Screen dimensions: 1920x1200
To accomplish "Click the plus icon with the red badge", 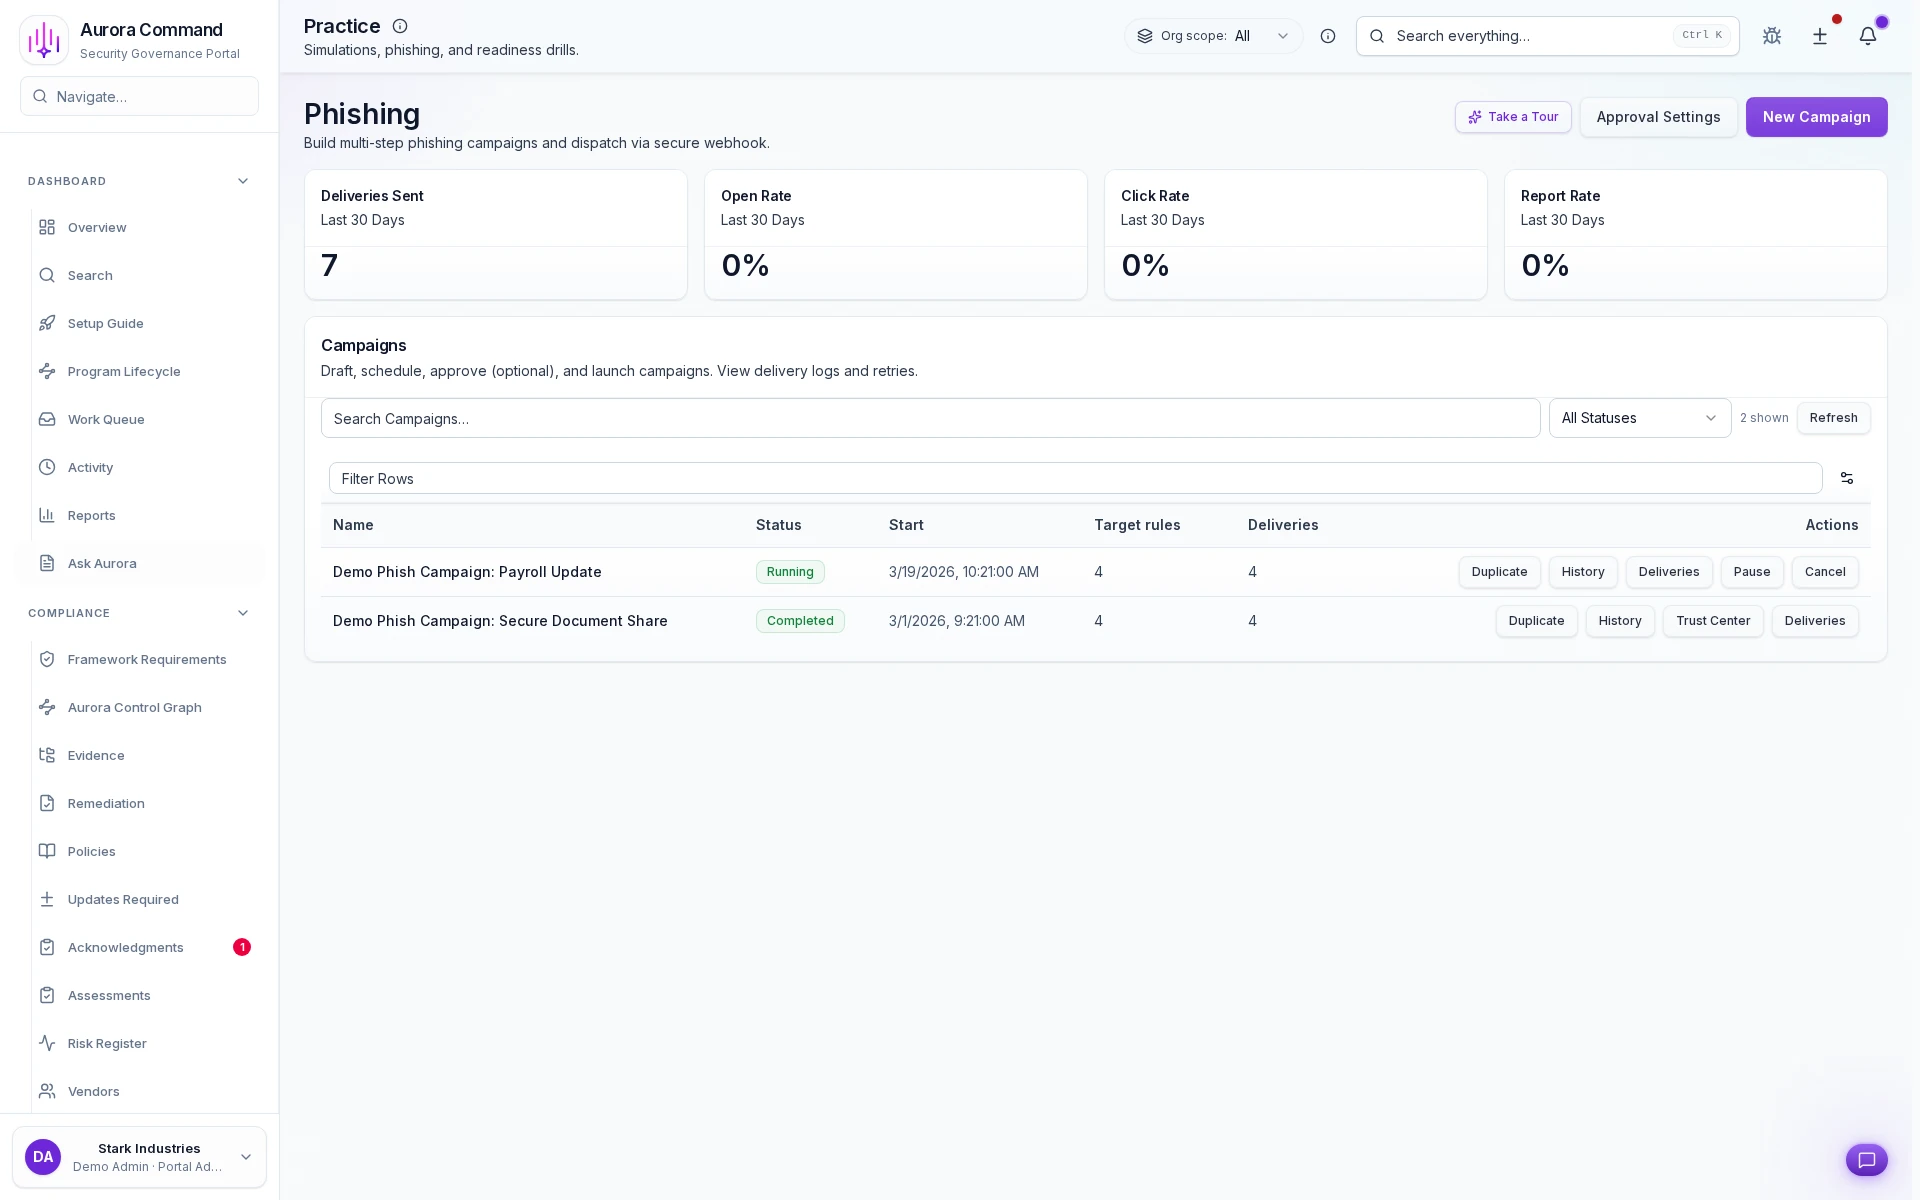I will click(x=1819, y=36).
